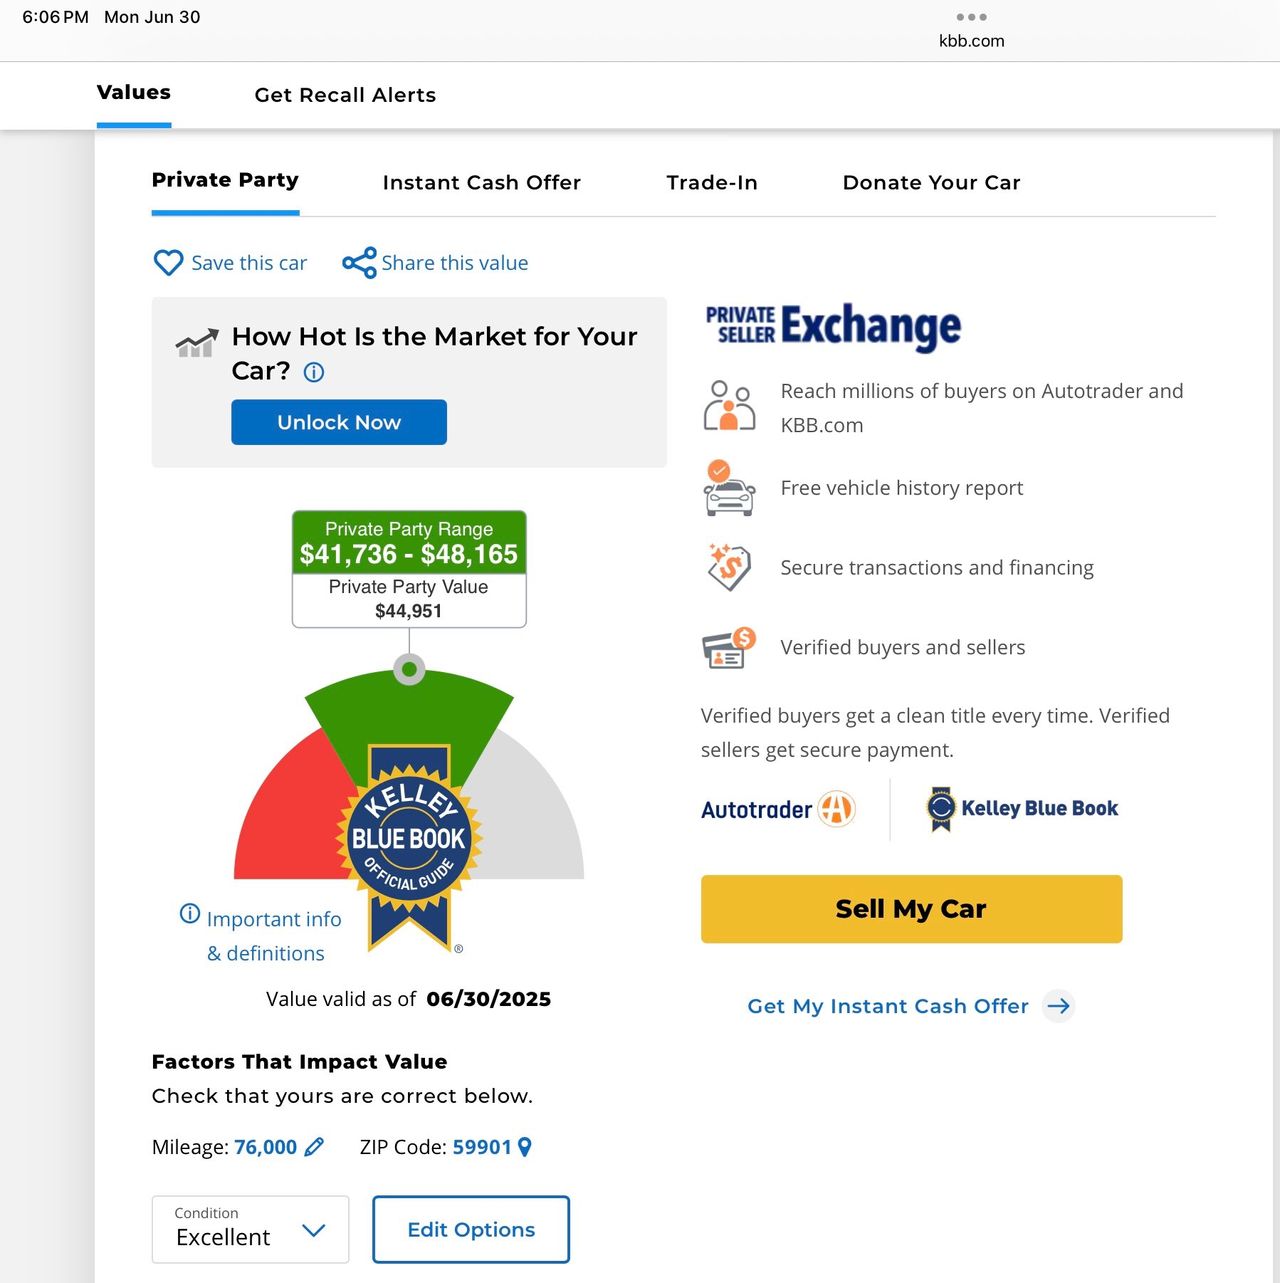Open the Donate Your Car tab
The width and height of the screenshot is (1280, 1283).
931,182
